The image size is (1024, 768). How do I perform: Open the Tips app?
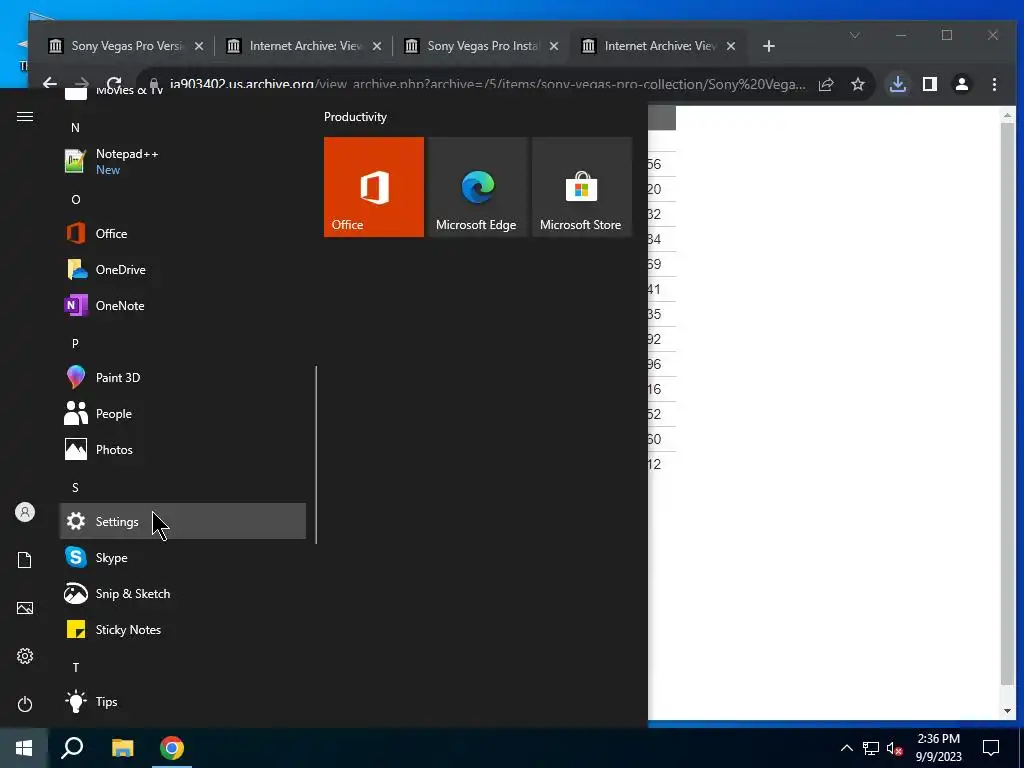183,701
